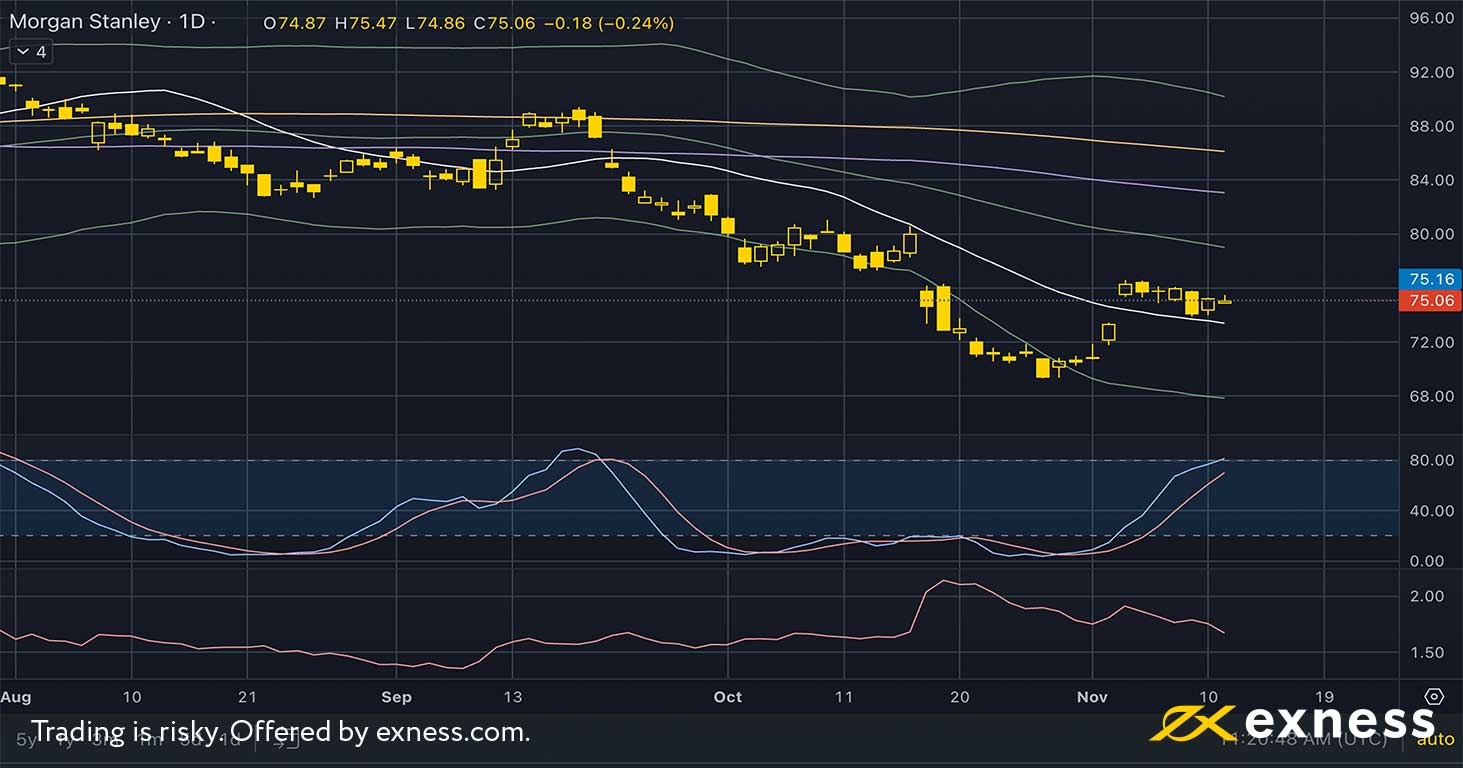
Task: Click the Sep label on time axis
Action: click(x=397, y=697)
